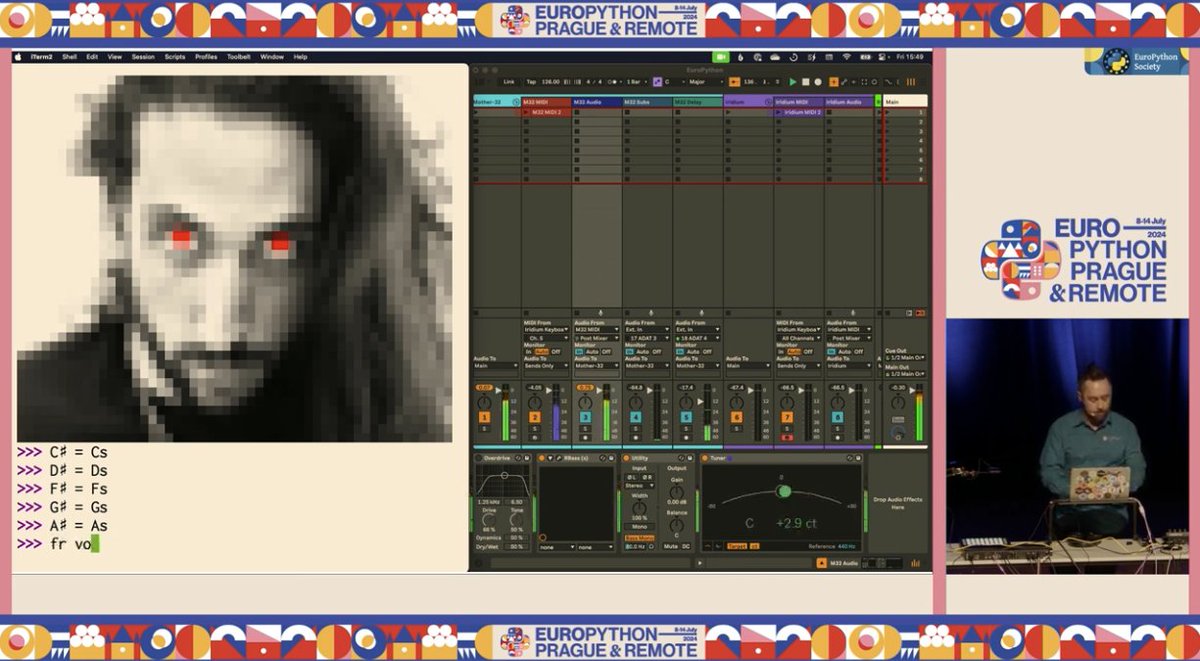Image resolution: width=1200 pixels, height=661 pixels.
Task: Open M32 MIDI track's MIDI From dropdown
Action: pos(547,329)
